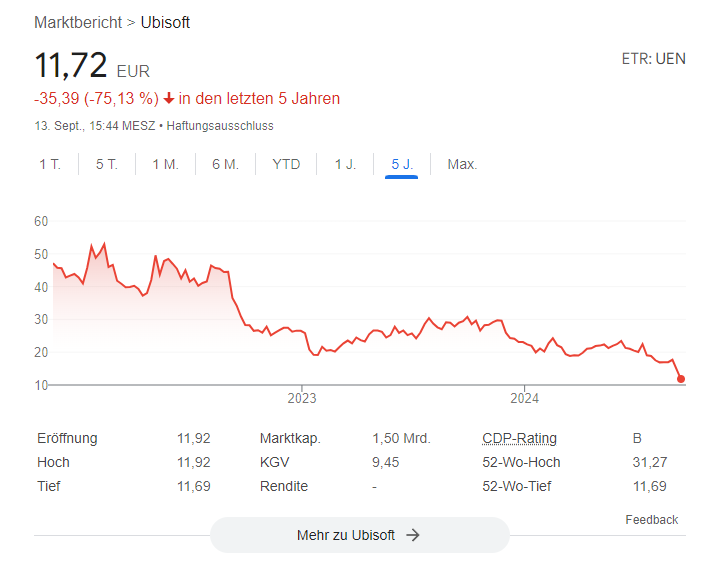Show the Max. time range
728x568 pixels.
click(462, 164)
